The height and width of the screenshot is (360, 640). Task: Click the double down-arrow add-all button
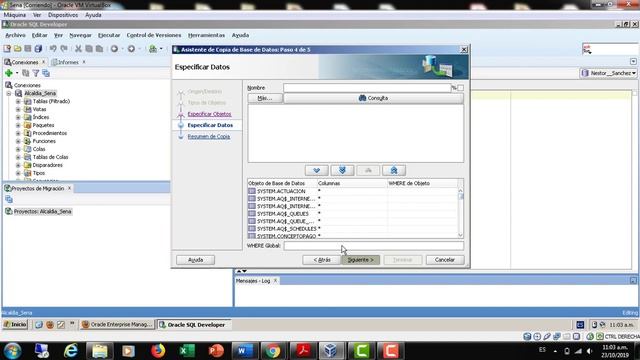tap(342, 170)
